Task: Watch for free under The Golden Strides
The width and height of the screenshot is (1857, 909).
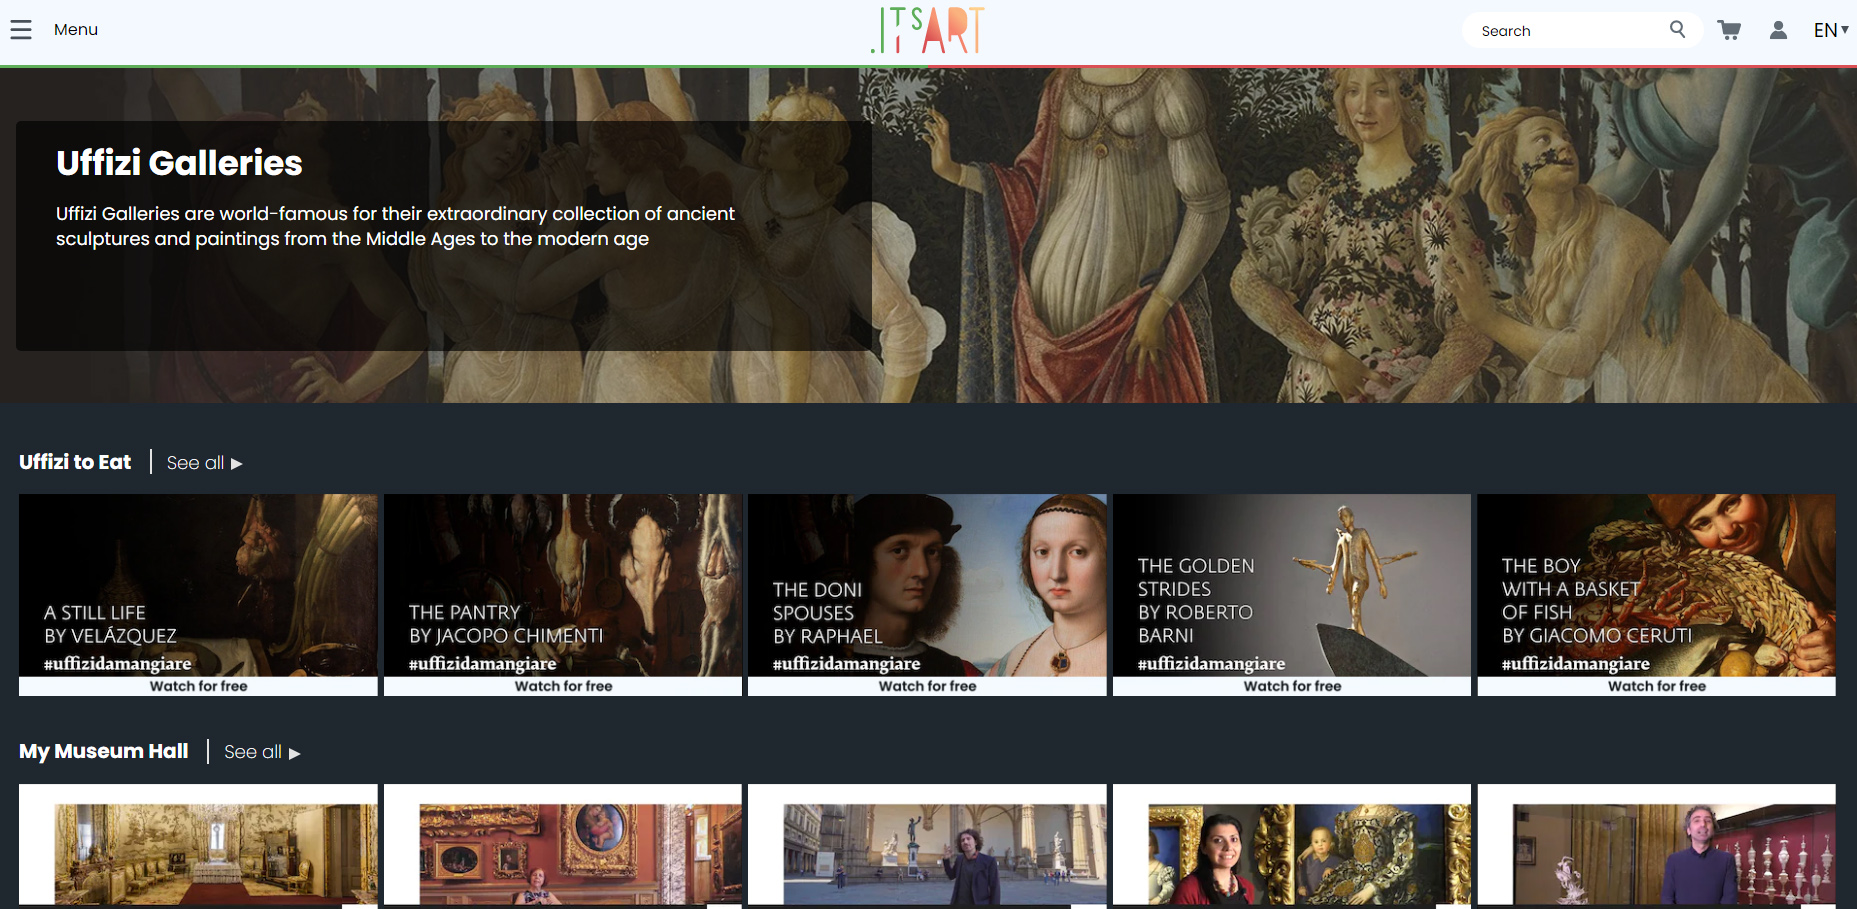Action: (1292, 686)
